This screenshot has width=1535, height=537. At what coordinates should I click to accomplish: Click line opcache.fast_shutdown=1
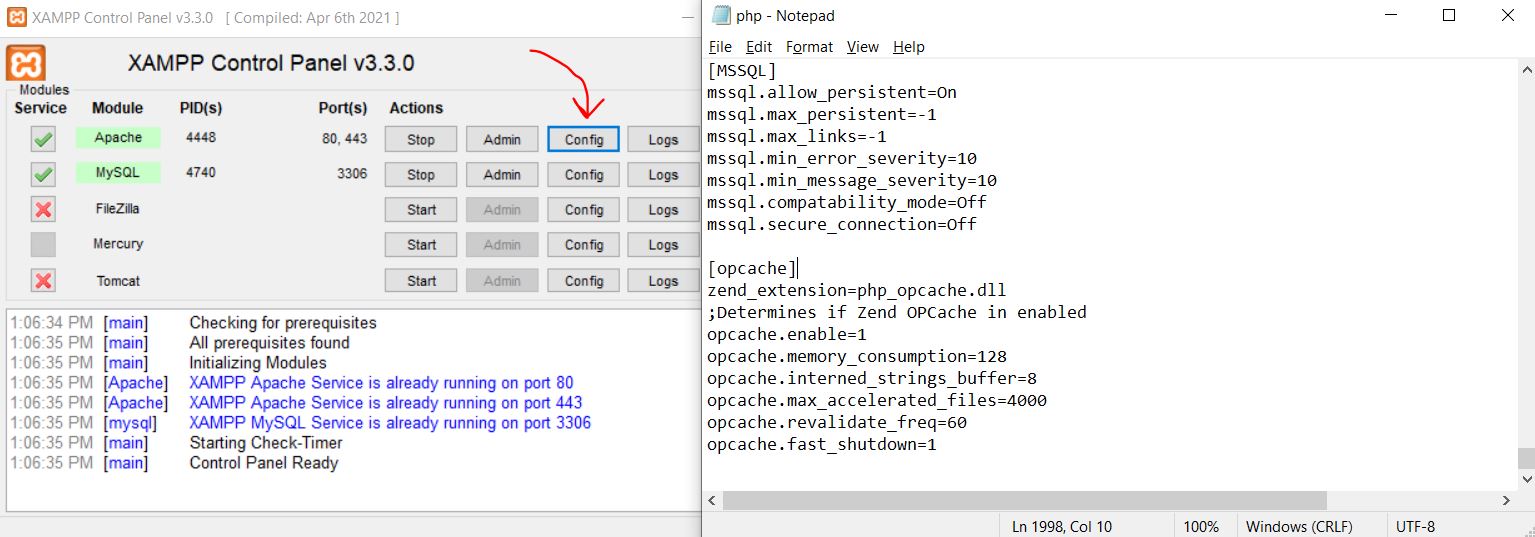[x=822, y=444]
